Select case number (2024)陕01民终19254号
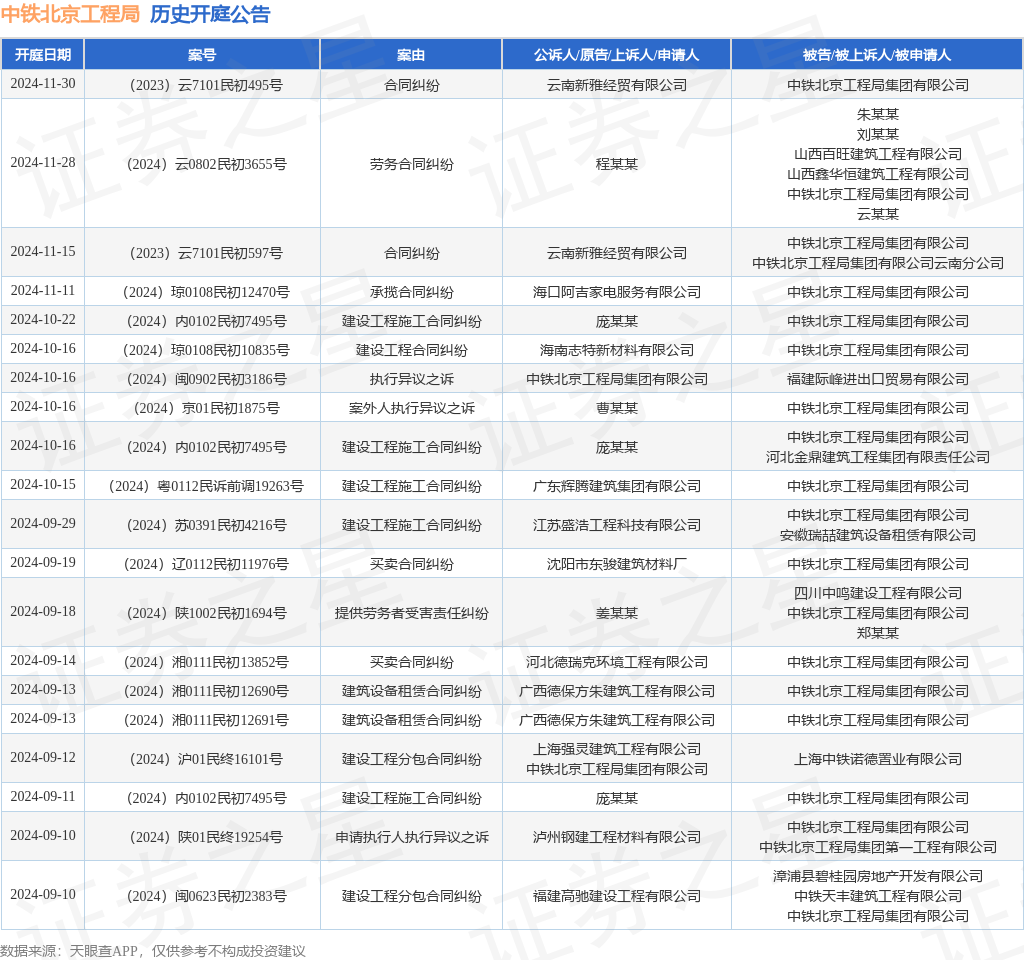Screen dimensions: 1024x960 pyautogui.click(x=206, y=838)
